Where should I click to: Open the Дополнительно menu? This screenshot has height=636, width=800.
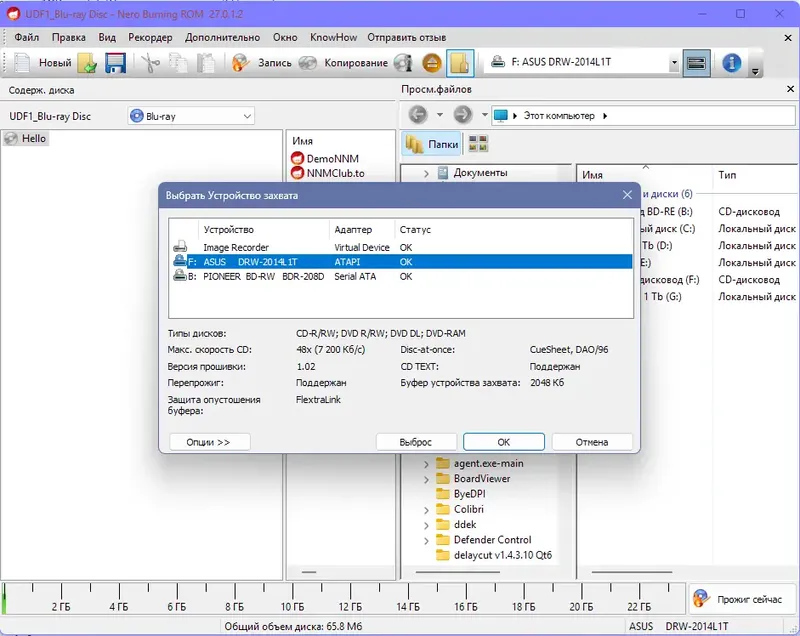pos(222,37)
